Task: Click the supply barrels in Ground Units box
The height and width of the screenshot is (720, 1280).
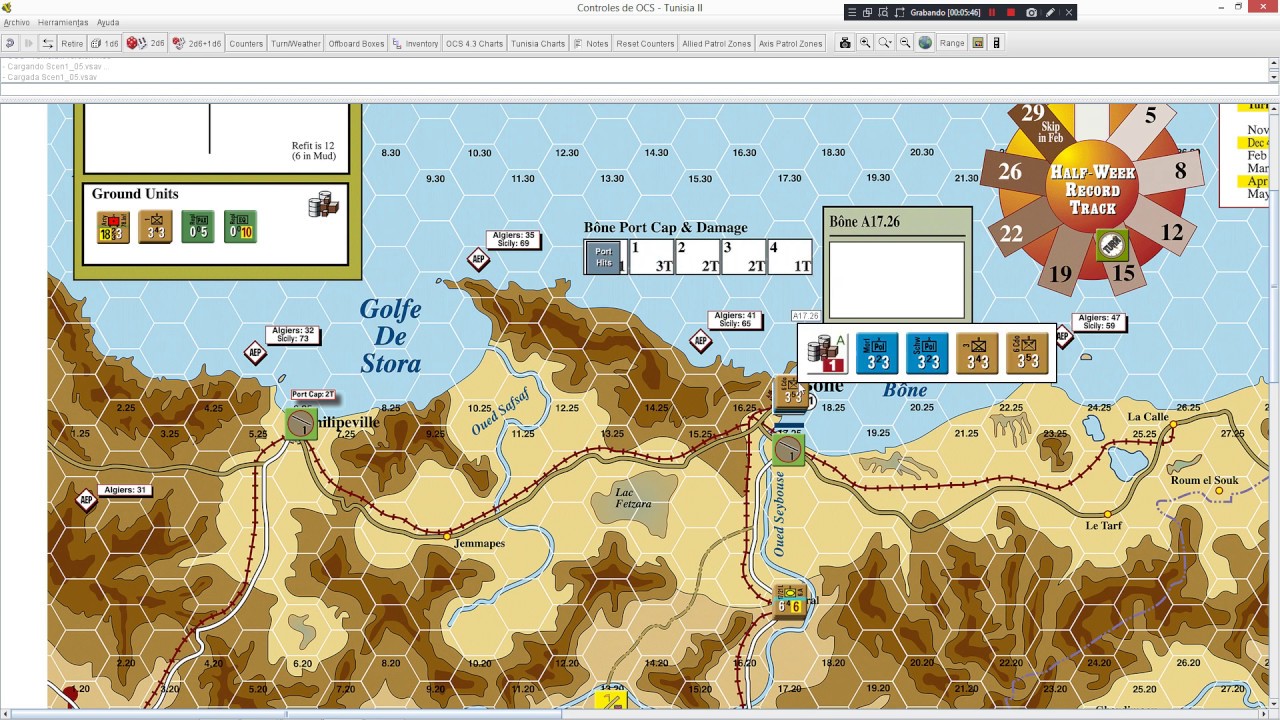Action: (323, 204)
